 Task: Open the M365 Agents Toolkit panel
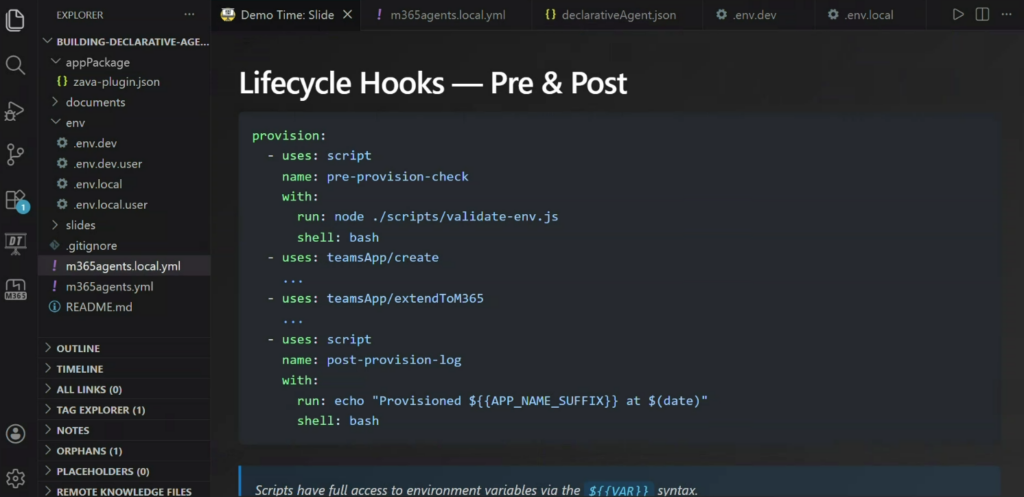15,290
